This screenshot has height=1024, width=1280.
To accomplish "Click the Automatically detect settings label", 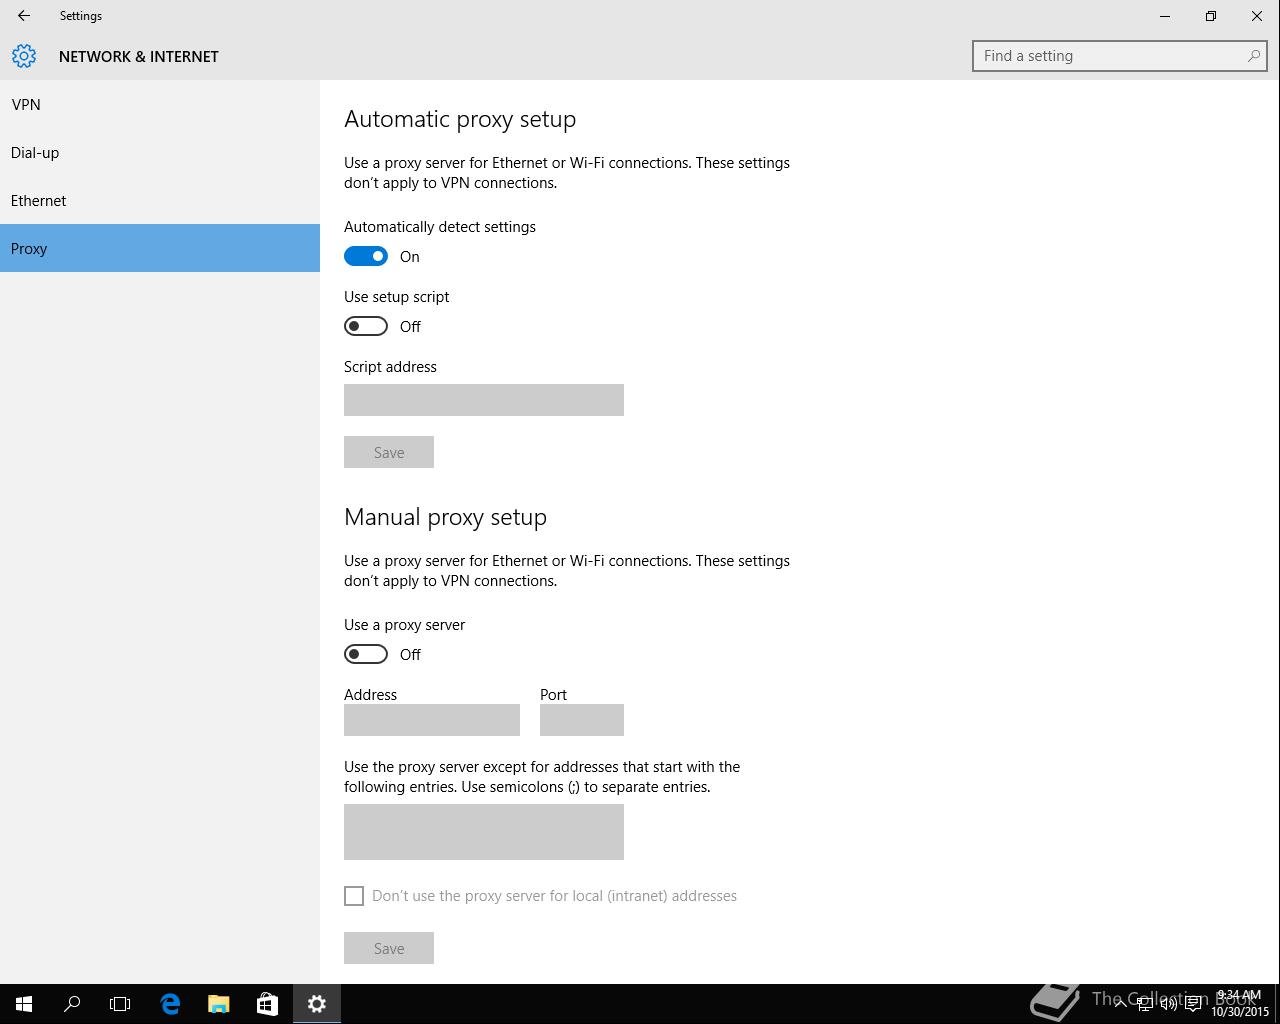I will (x=440, y=227).
